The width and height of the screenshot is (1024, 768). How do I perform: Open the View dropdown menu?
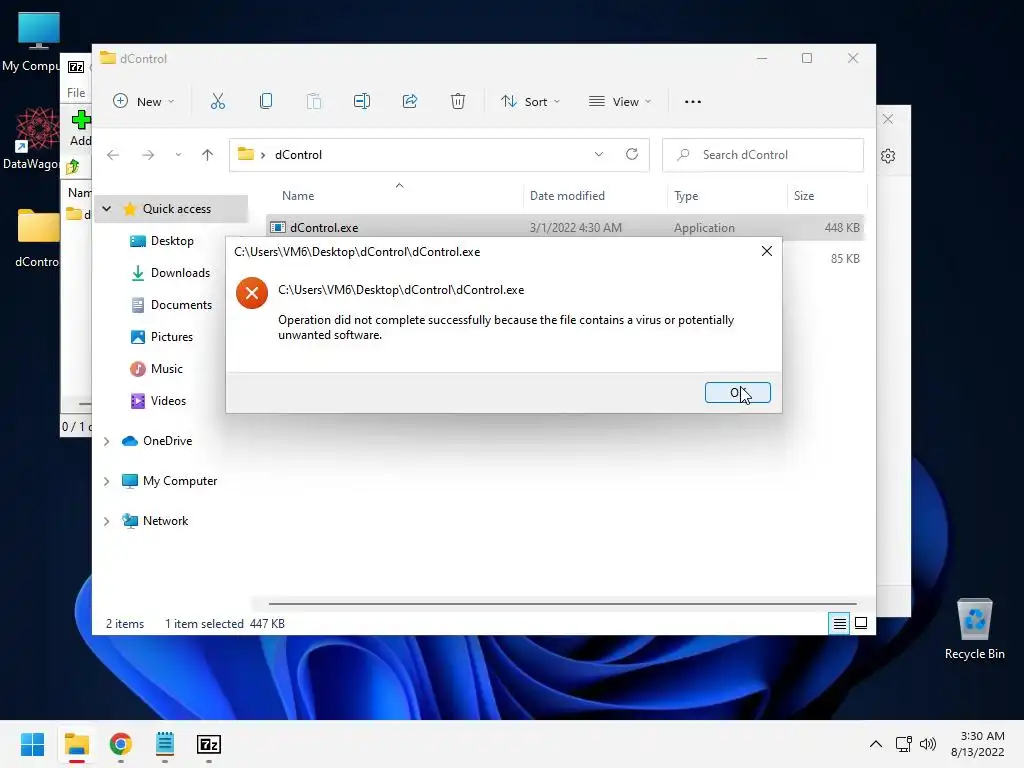point(620,101)
